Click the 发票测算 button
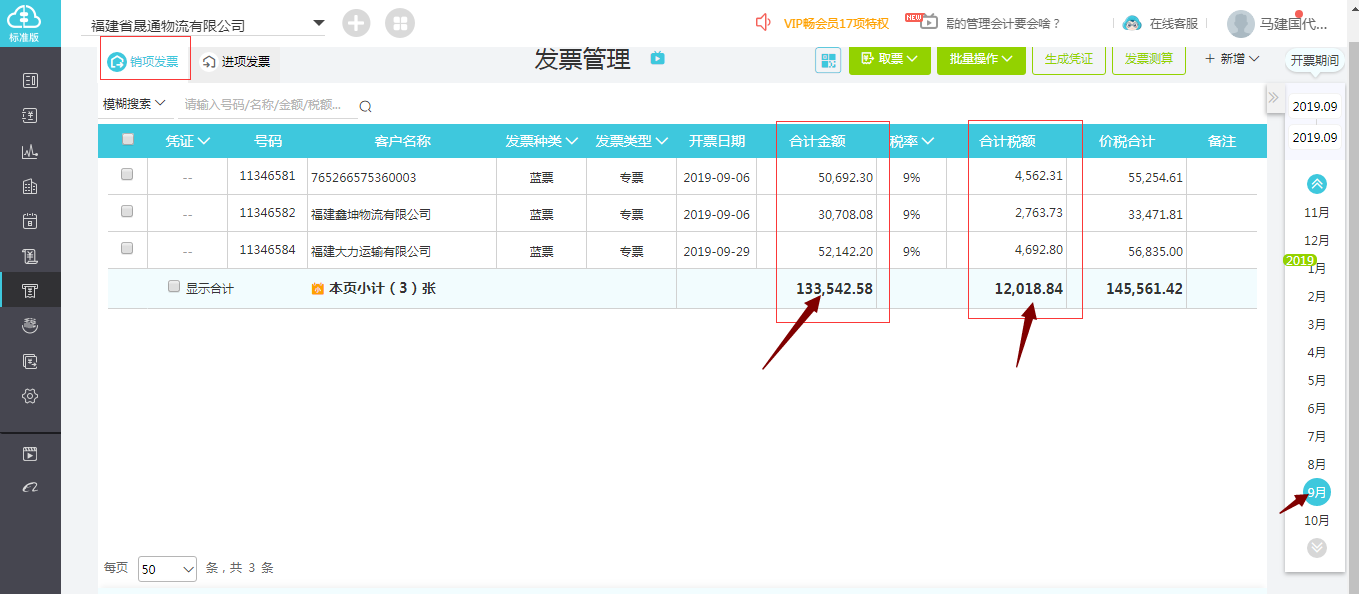 tap(1148, 60)
